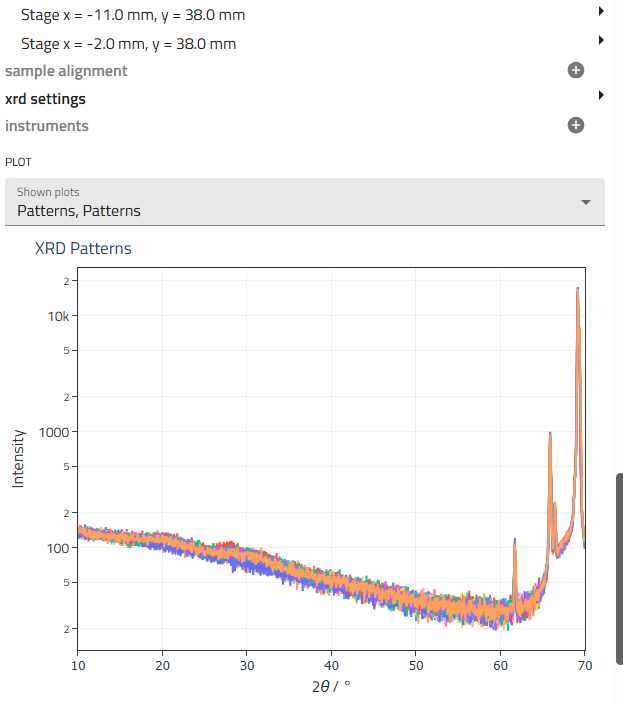Select the Stage x = -11.0 mm entry text
Image resolution: width=623 pixels, height=701 pixels.
point(132,16)
